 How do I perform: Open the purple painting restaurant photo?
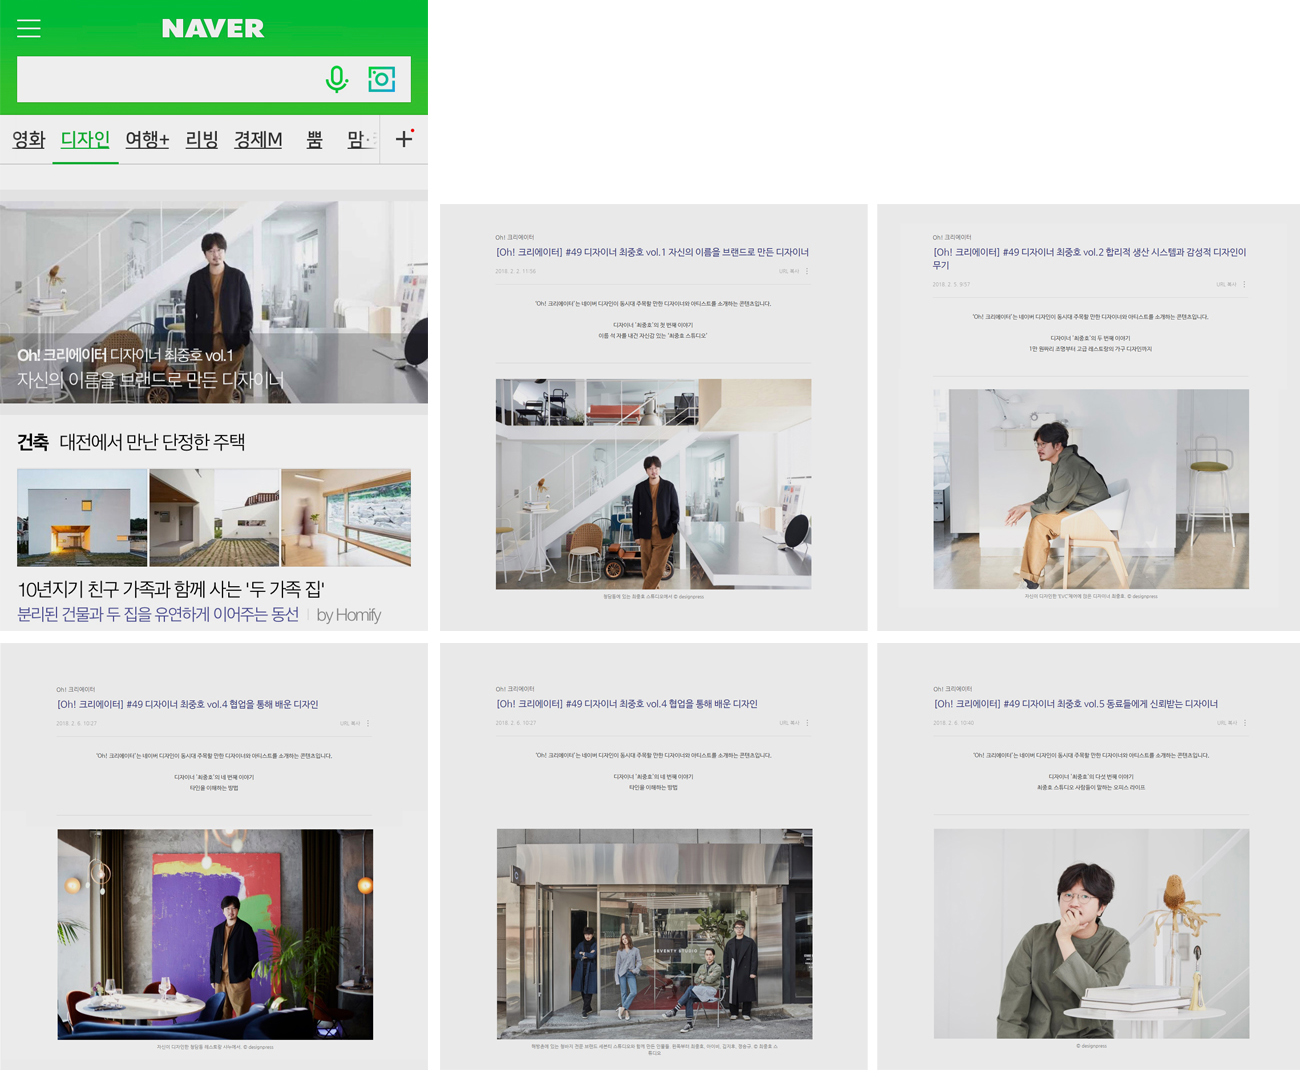tap(215, 934)
